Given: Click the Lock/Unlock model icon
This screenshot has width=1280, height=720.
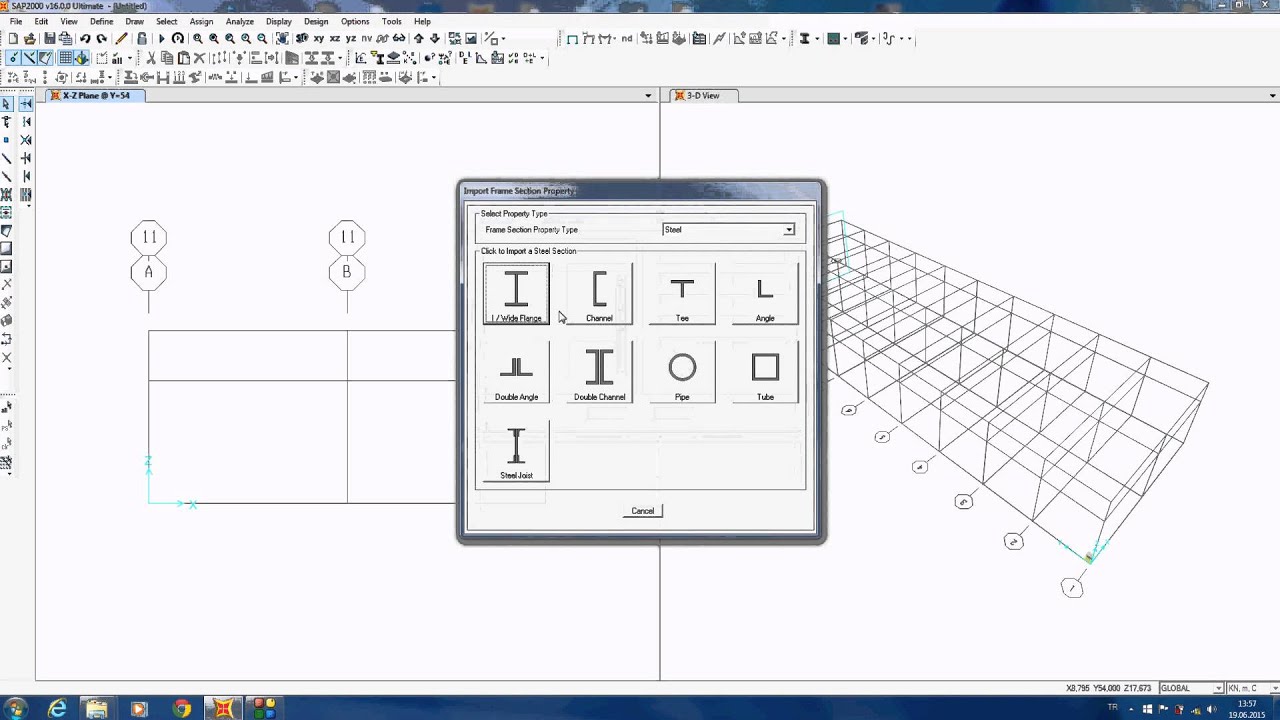Looking at the screenshot, I should coord(141,39).
